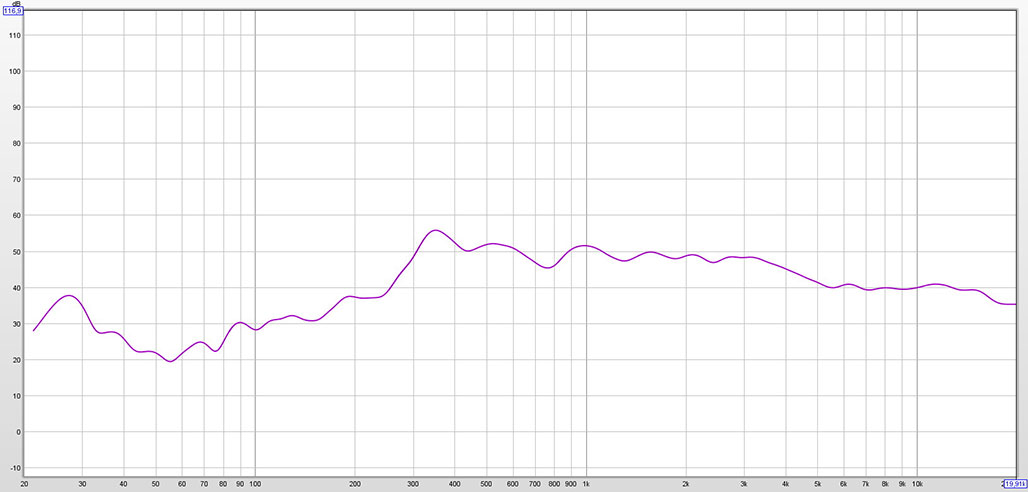Click the 60 Hz frequency axis label

click(x=182, y=483)
